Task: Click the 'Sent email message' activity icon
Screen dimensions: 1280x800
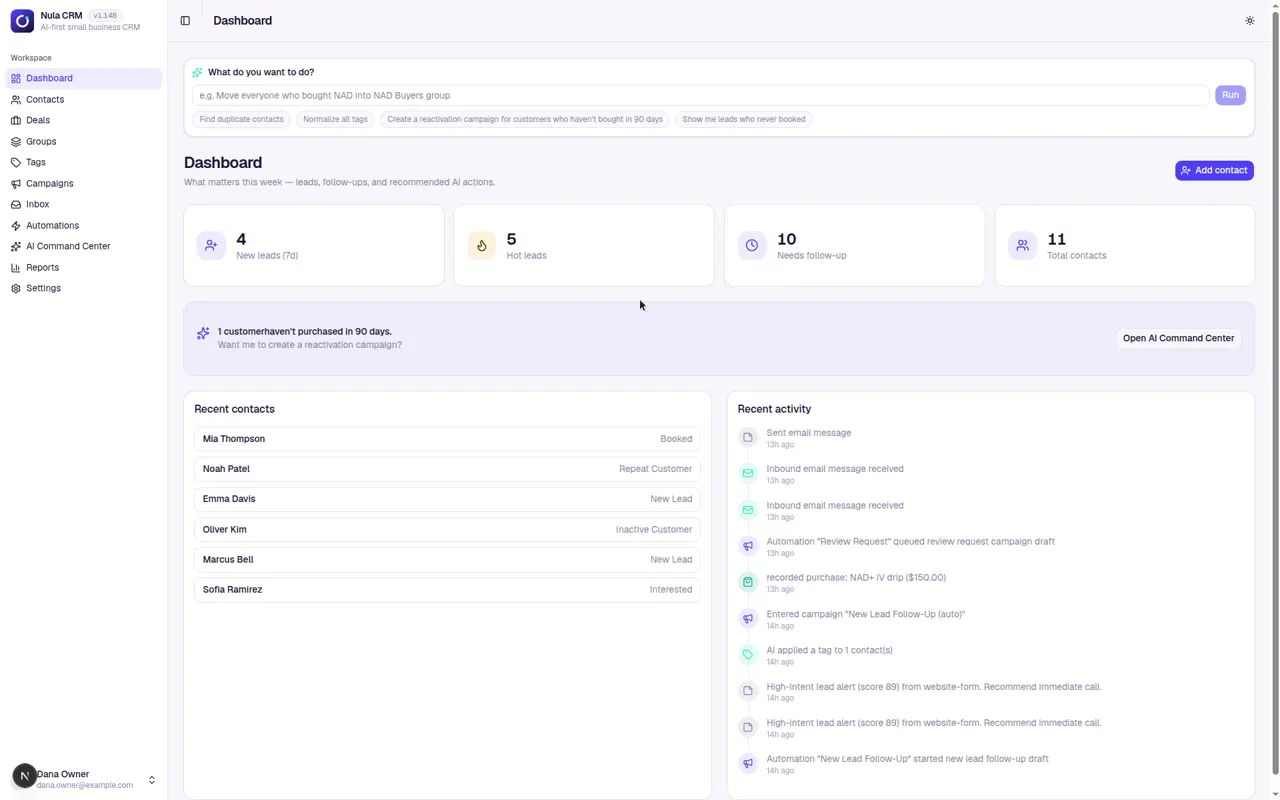Action: (748, 437)
